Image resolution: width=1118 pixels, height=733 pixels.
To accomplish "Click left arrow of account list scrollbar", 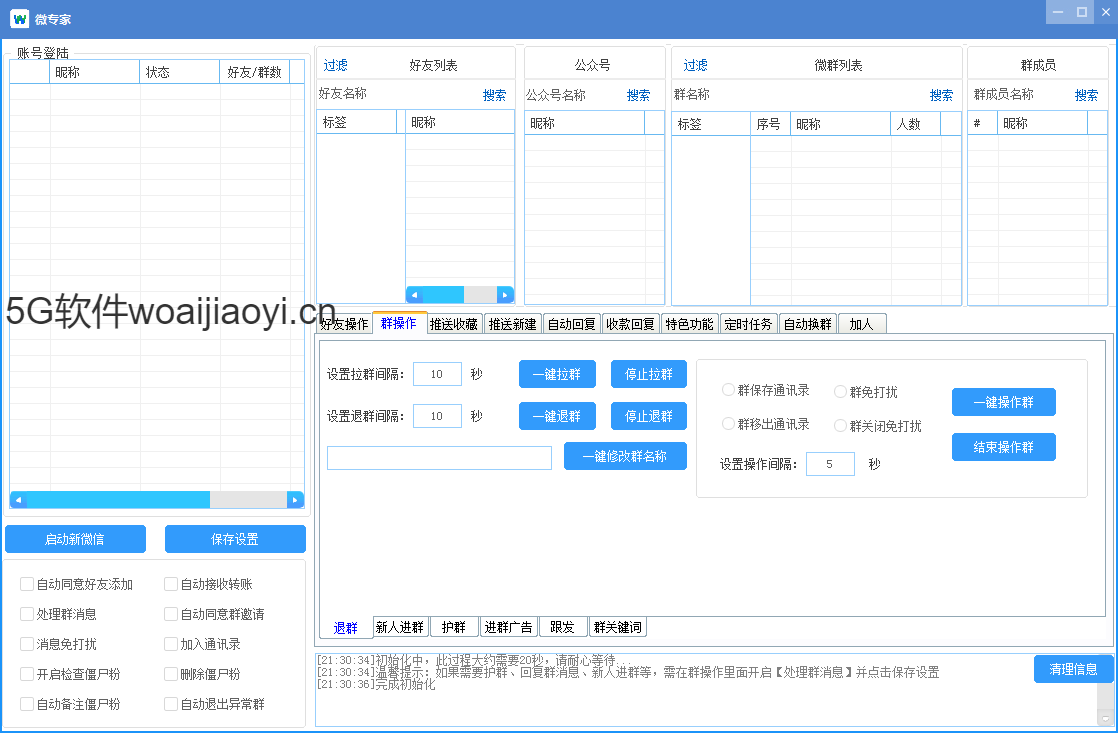I will point(18,500).
